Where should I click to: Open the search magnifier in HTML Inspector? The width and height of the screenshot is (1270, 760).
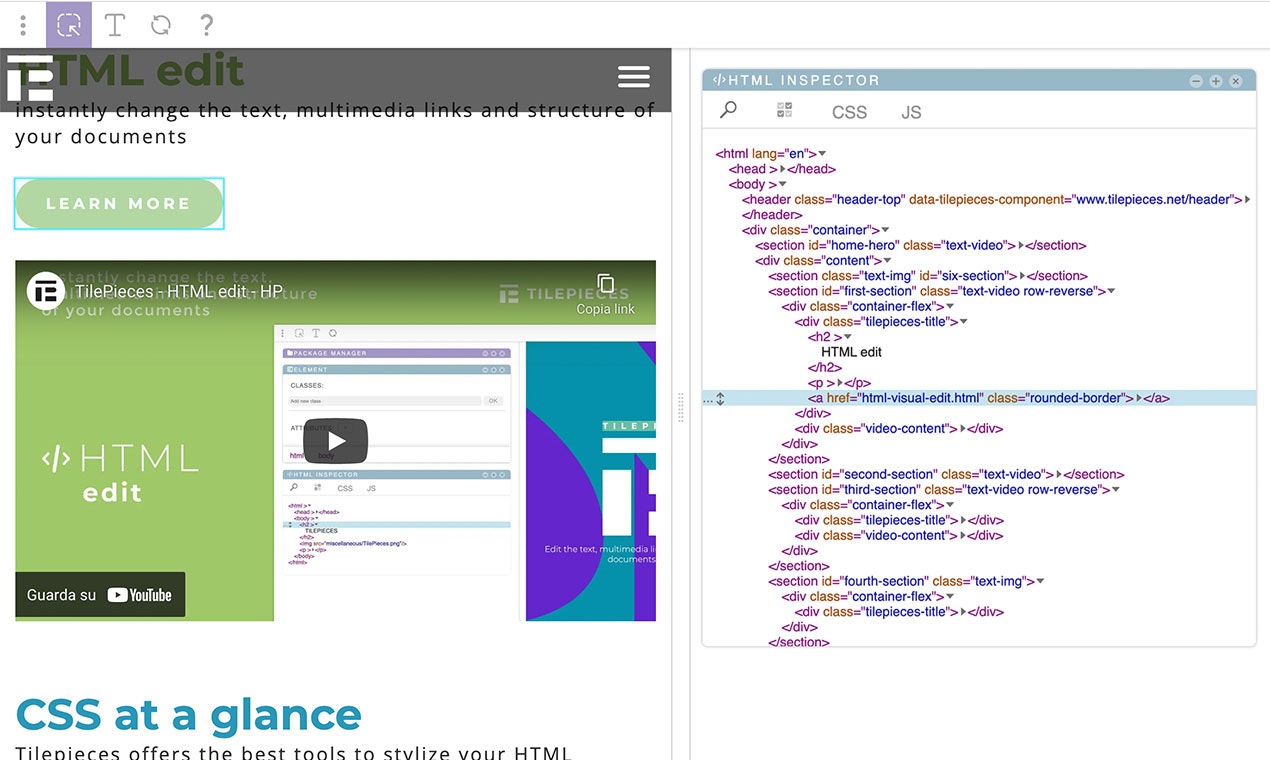729,110
